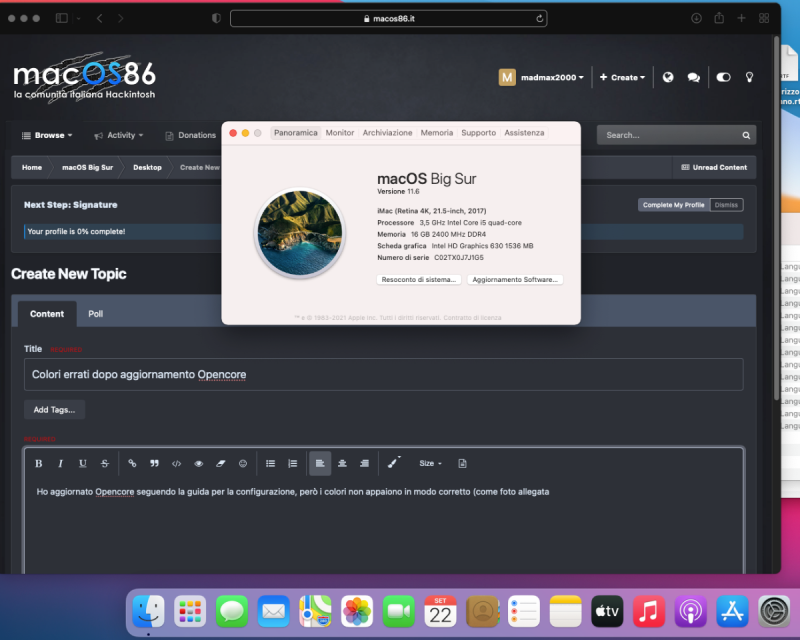
Task: Open Finder from the Dock
Action: (148, 611)
